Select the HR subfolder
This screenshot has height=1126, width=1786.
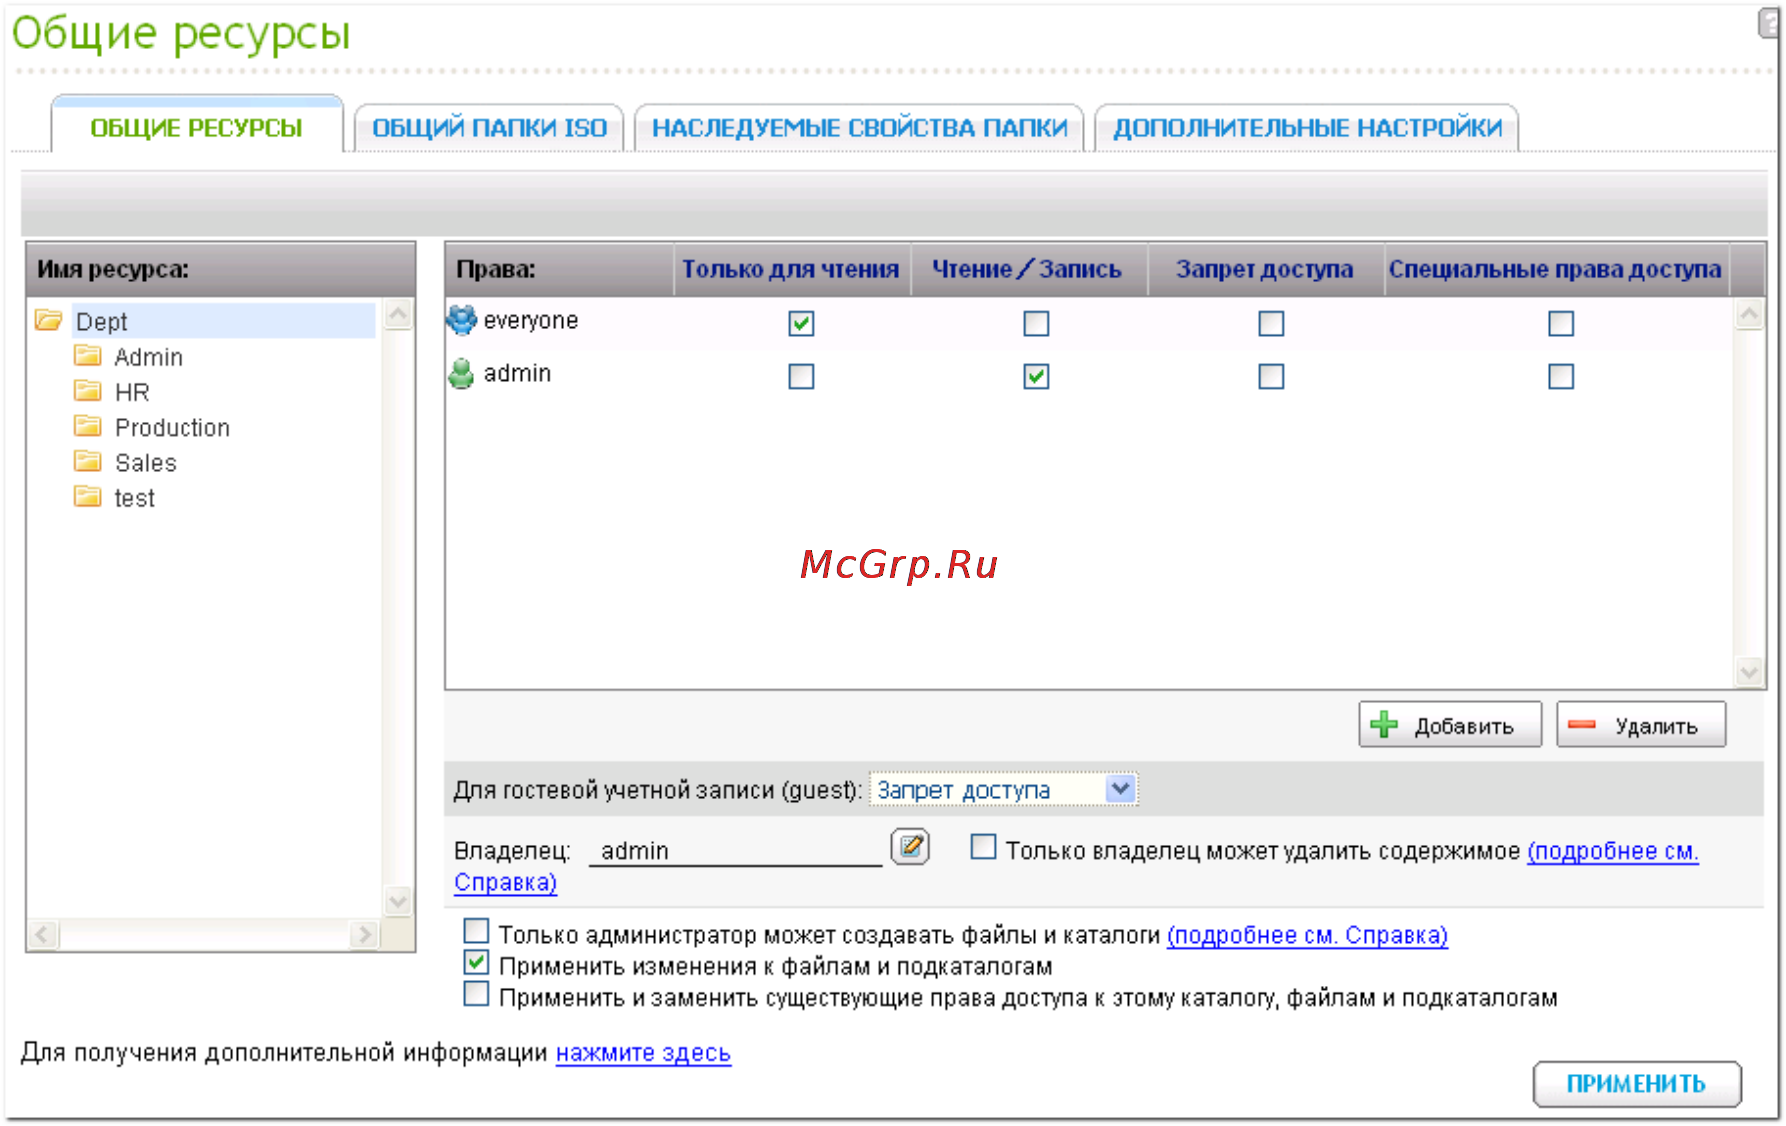(132, 392)
